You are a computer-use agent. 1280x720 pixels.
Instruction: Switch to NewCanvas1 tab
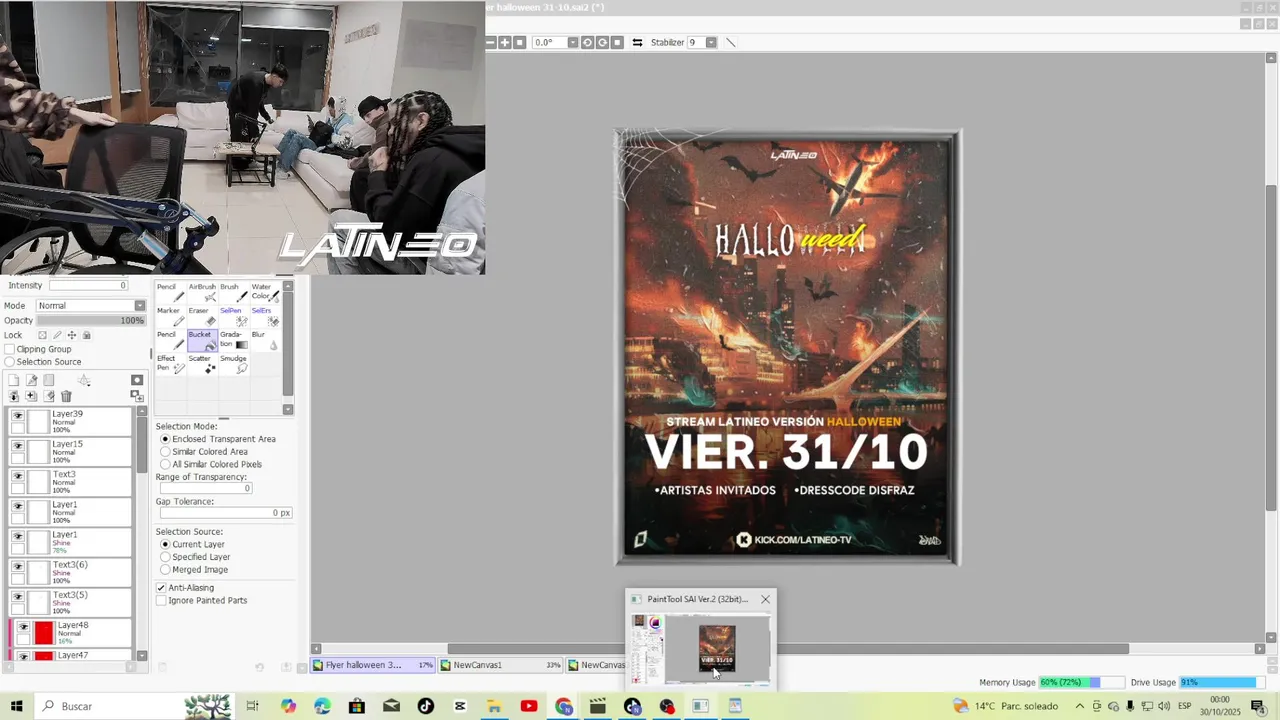pos(502,665)
